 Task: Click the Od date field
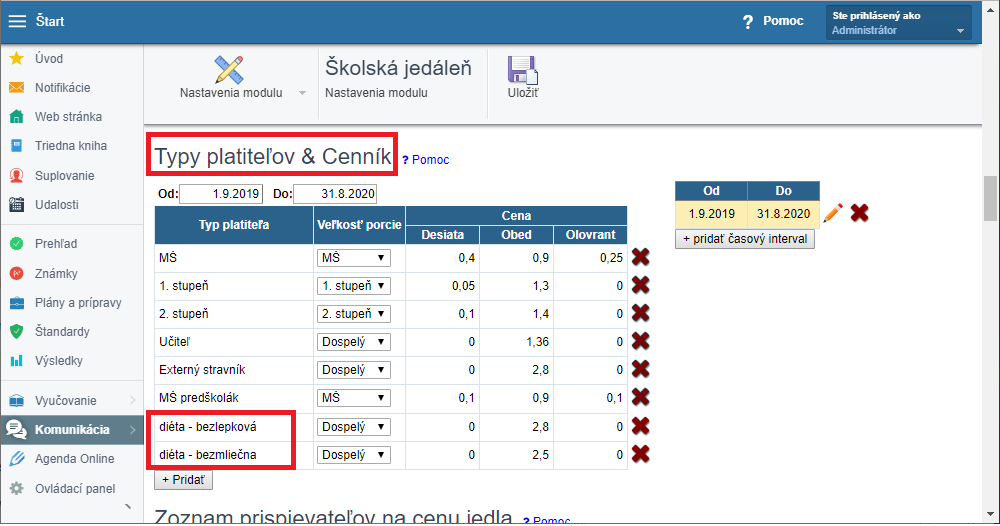pyautogui.click(x=221, y=194)
